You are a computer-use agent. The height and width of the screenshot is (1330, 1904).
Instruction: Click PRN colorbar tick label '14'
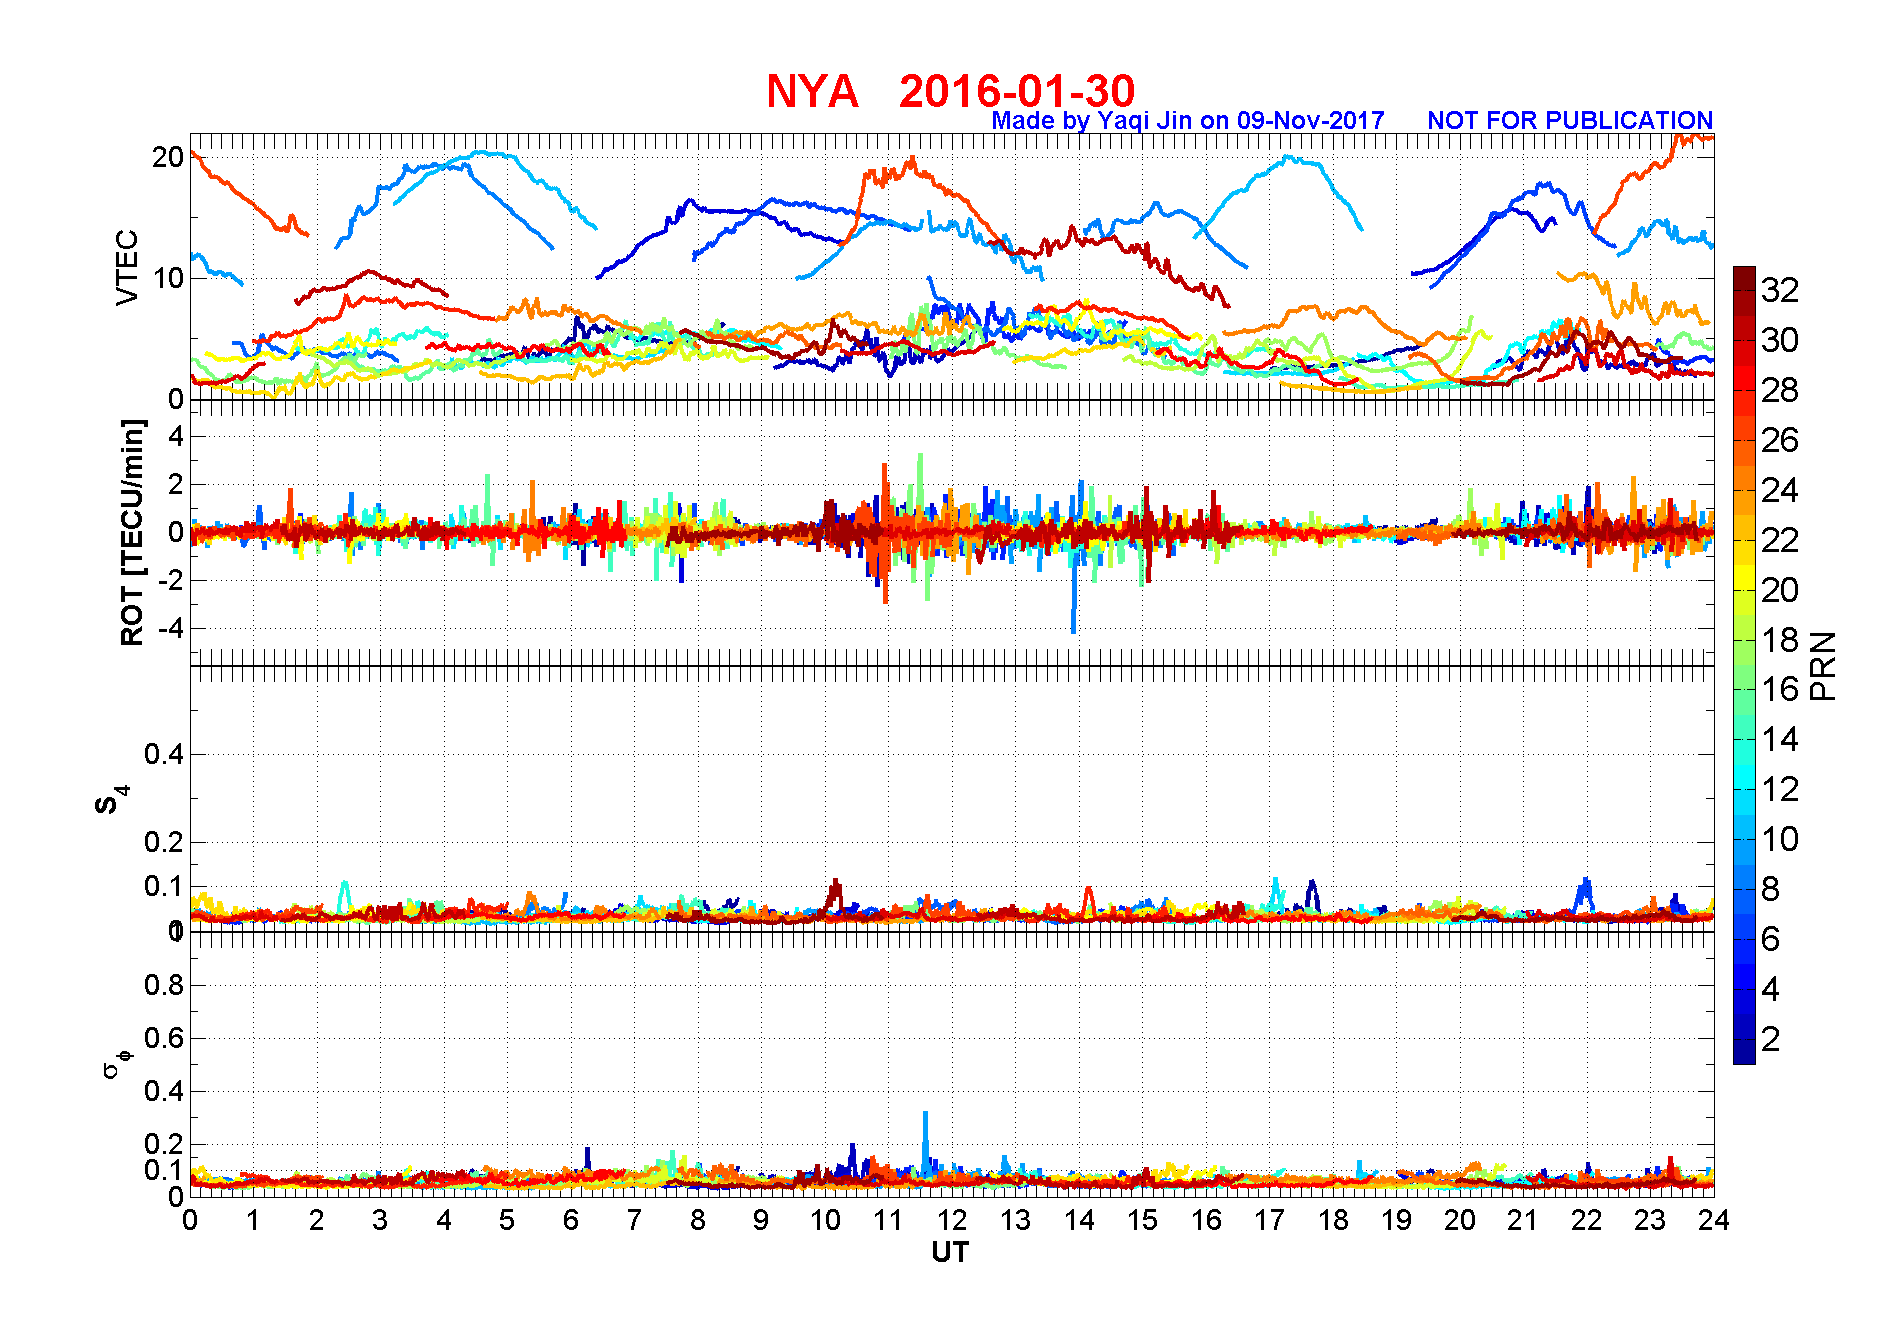(1780, 739)
